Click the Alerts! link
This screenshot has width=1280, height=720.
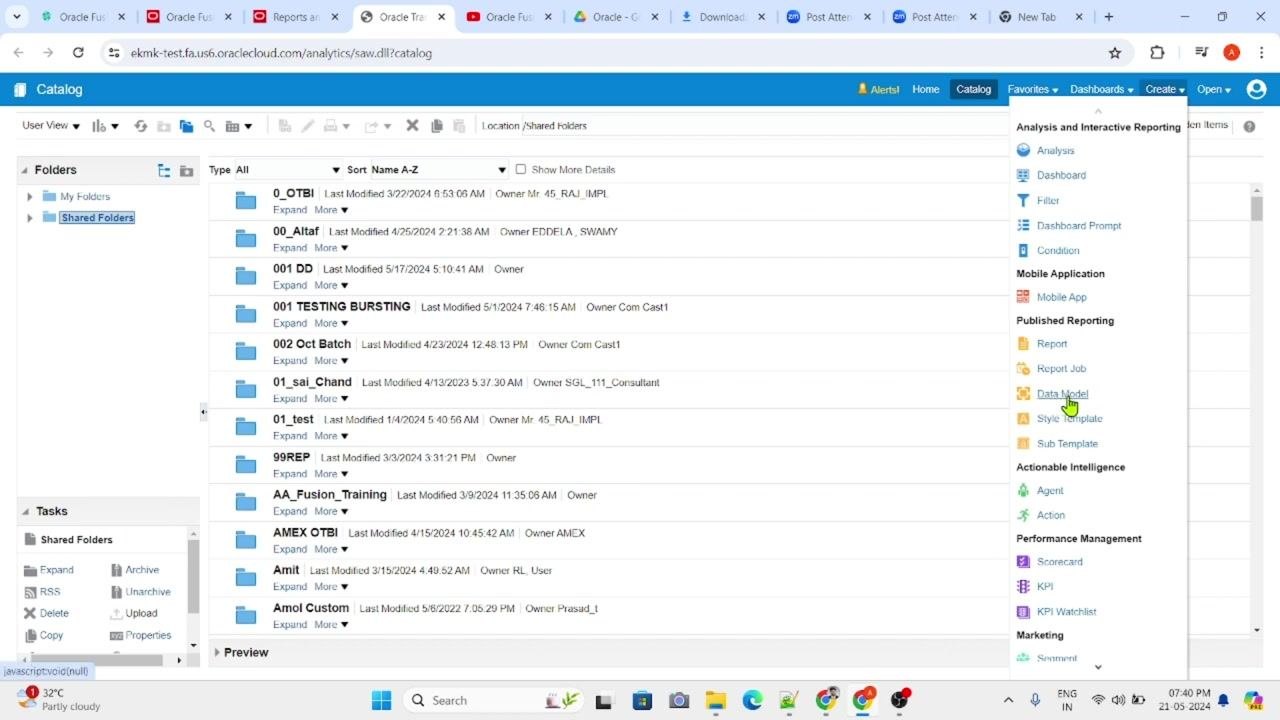tap(879, 89)
